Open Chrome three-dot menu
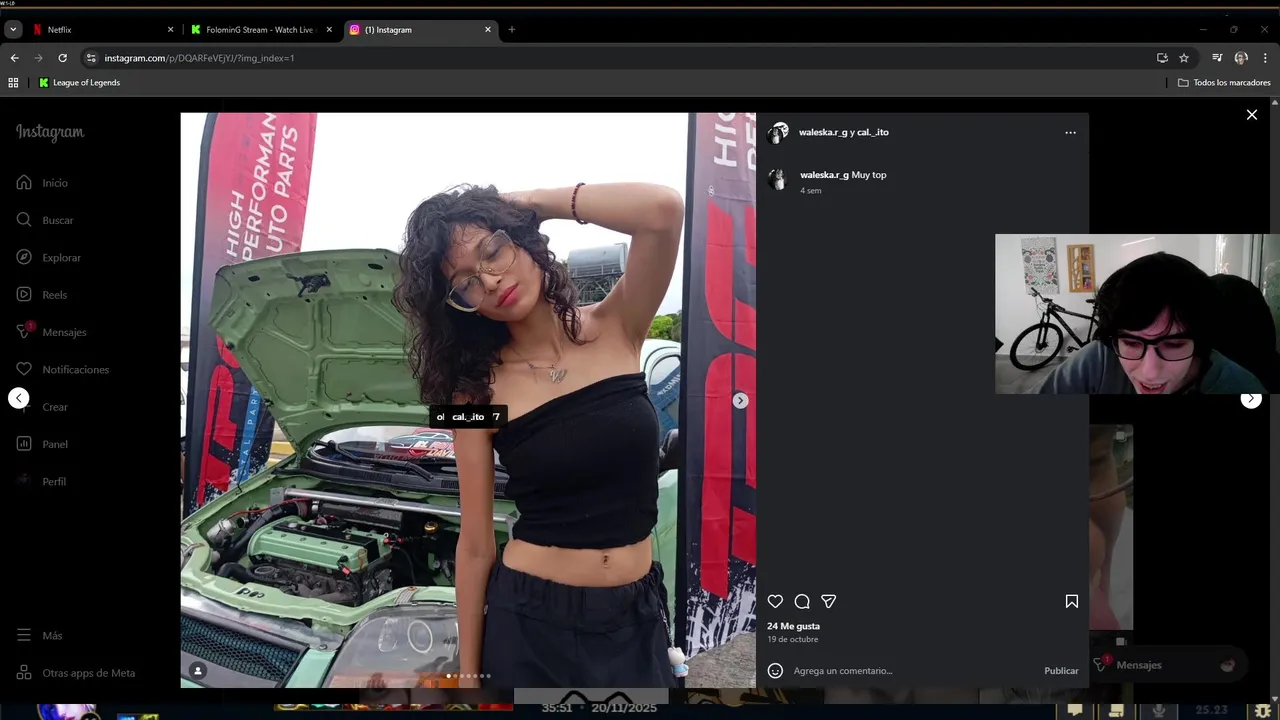Image resolution: width=1280 pixels, height=720 pixels. tap(1265, 58)
